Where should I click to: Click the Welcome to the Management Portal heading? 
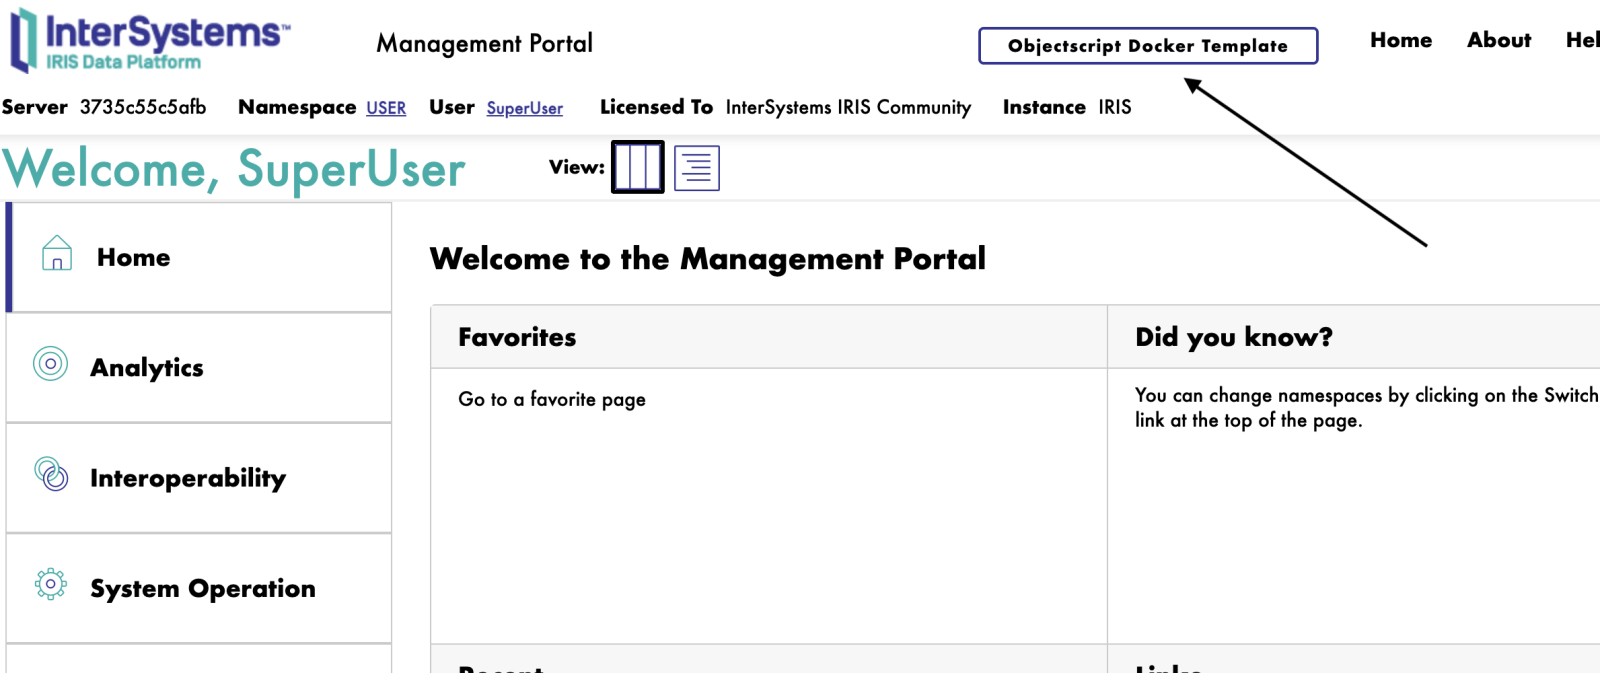(708, 259)
